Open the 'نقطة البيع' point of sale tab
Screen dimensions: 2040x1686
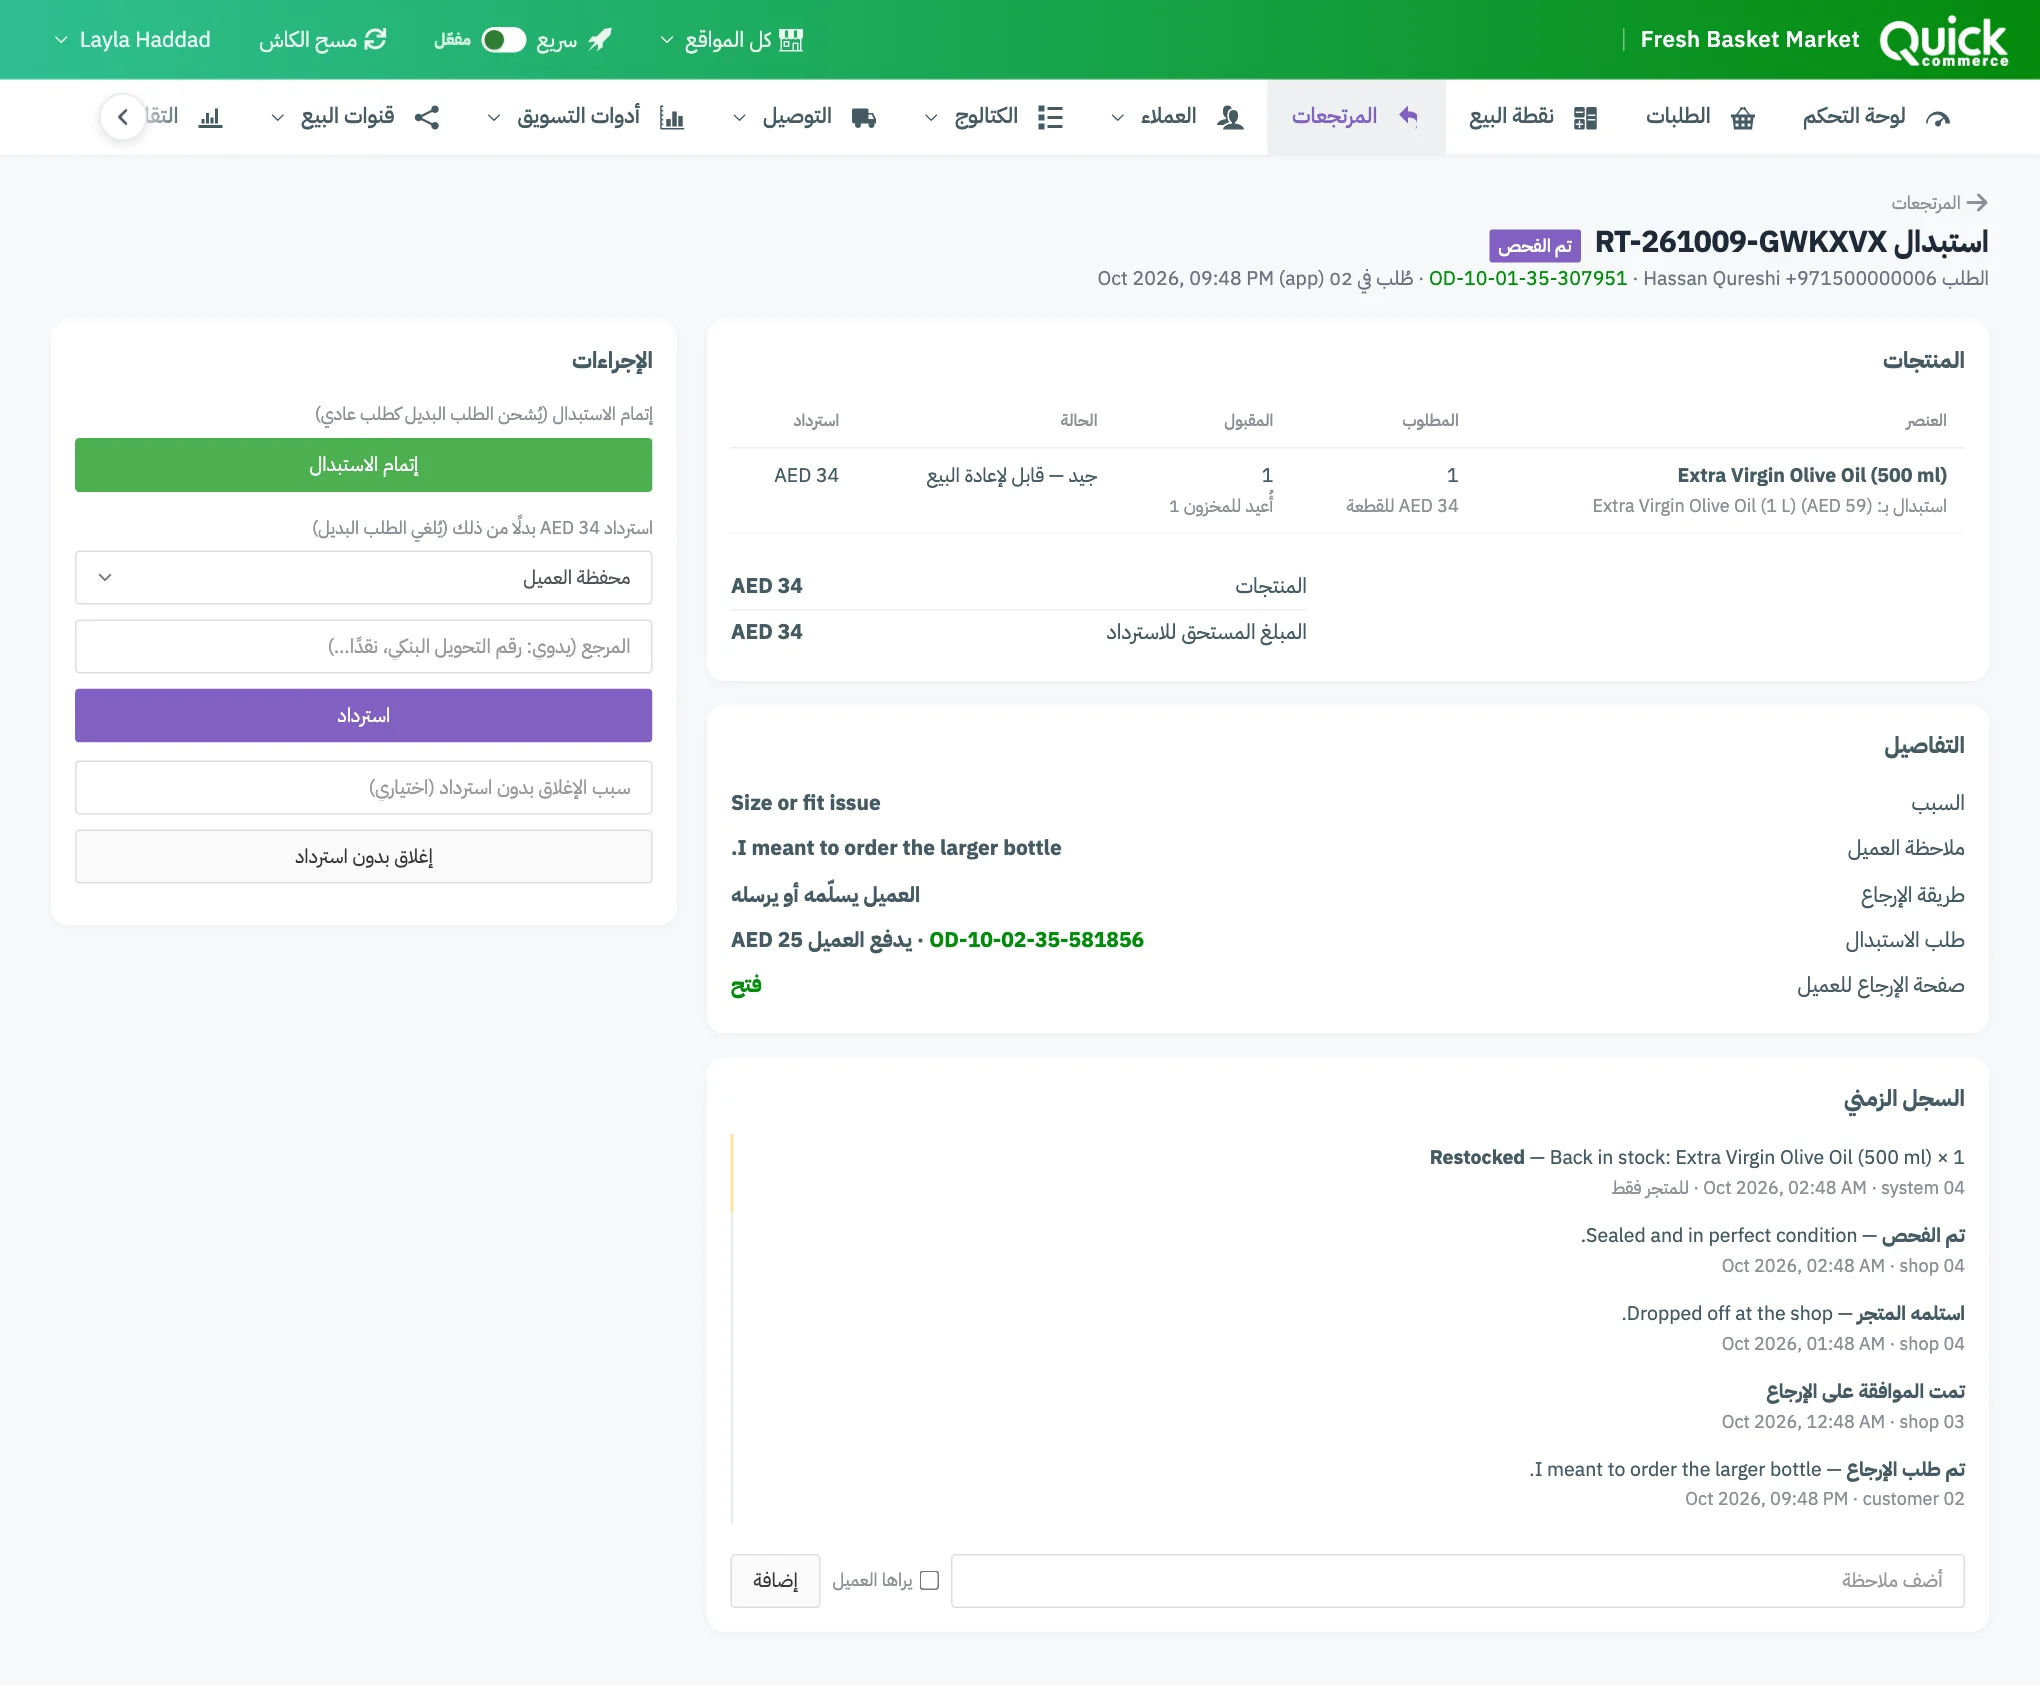point(1533,117)
